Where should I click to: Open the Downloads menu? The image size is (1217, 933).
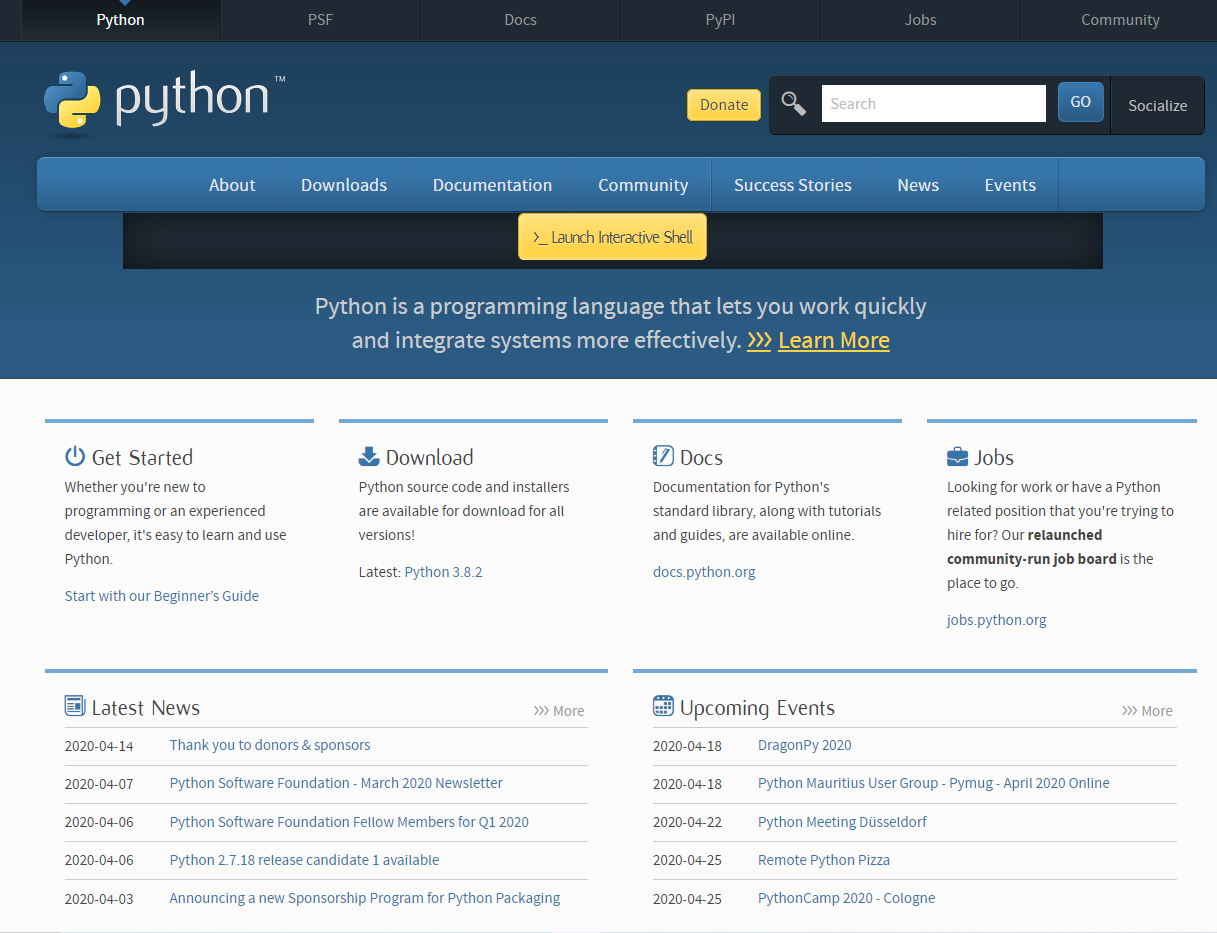[x=344, y=185]
